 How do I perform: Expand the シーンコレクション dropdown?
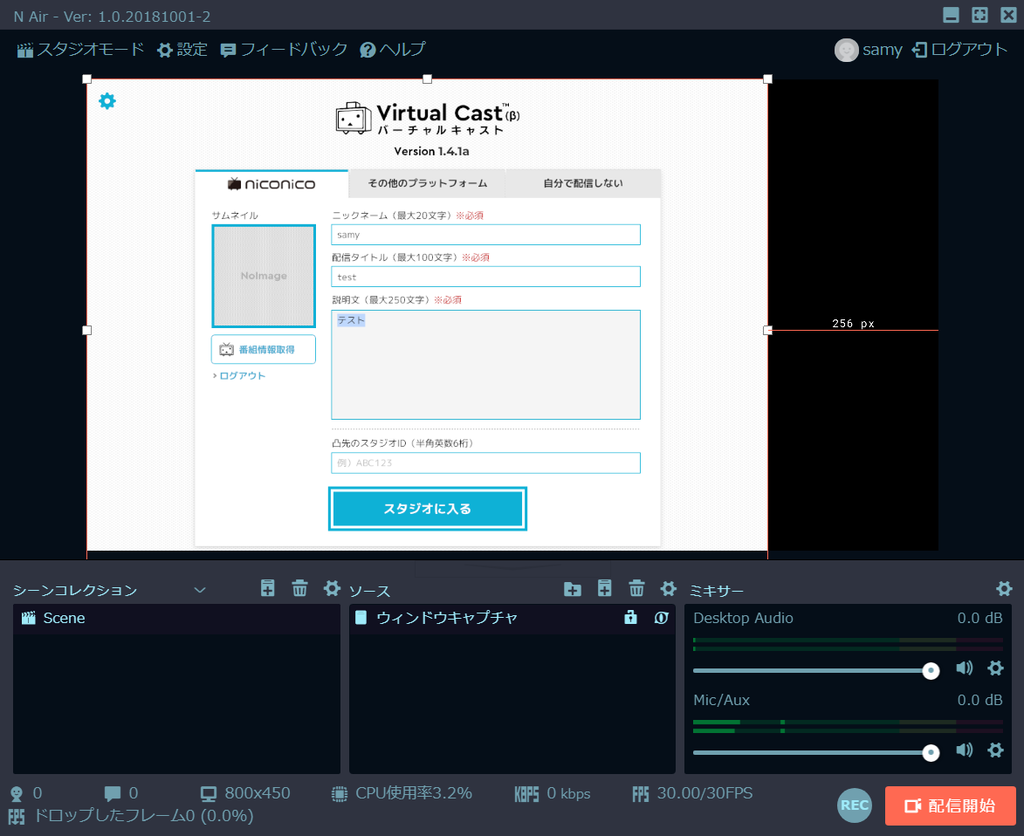coord(200,590)
